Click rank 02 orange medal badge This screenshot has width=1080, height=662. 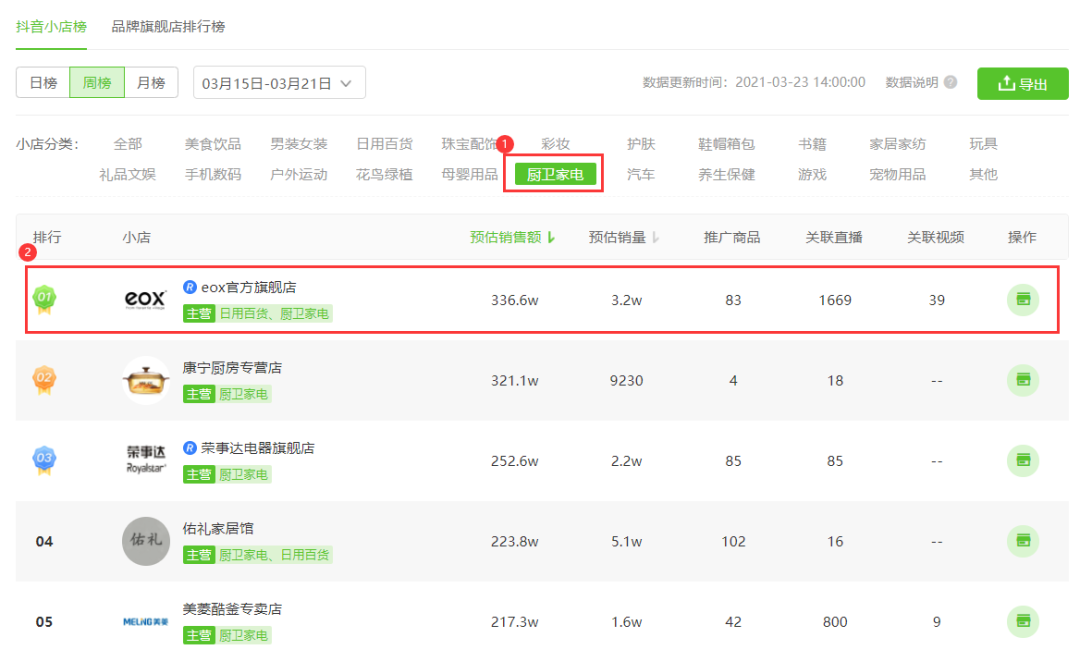coord(44,380)
